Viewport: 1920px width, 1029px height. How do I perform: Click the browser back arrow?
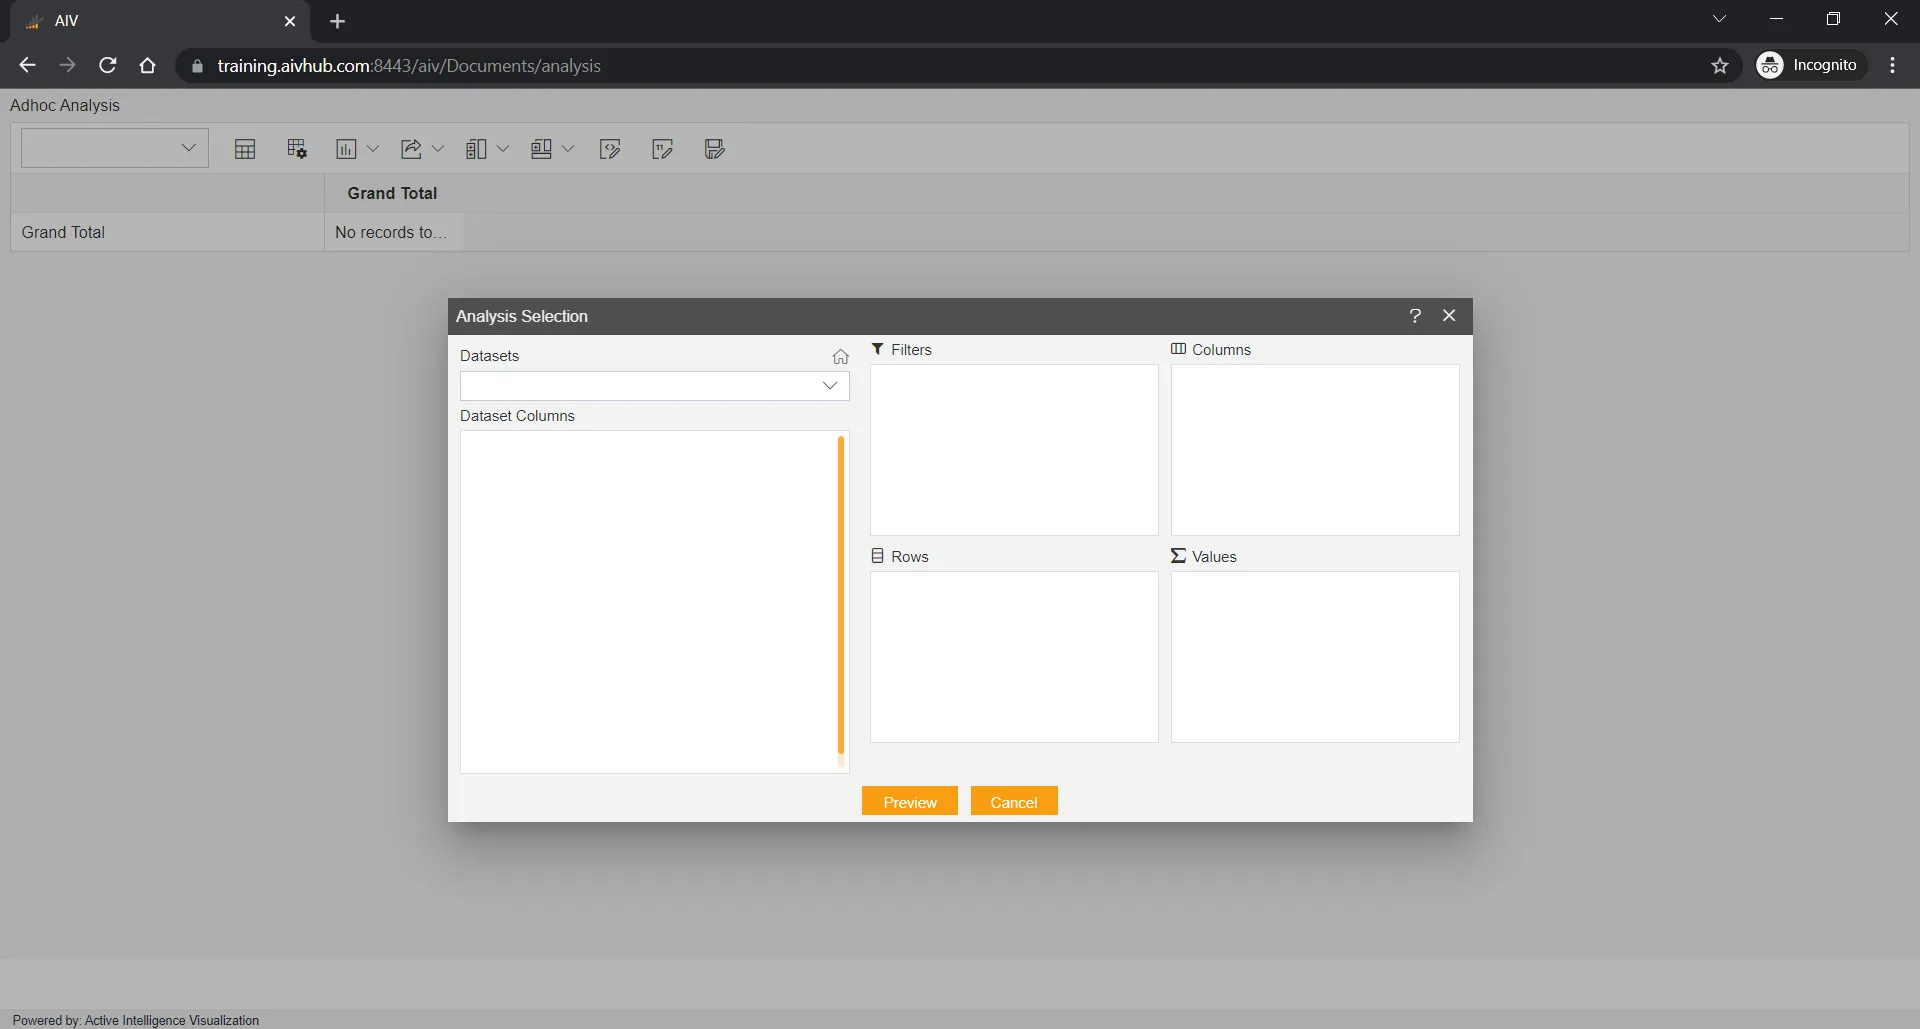click(27, 65)
